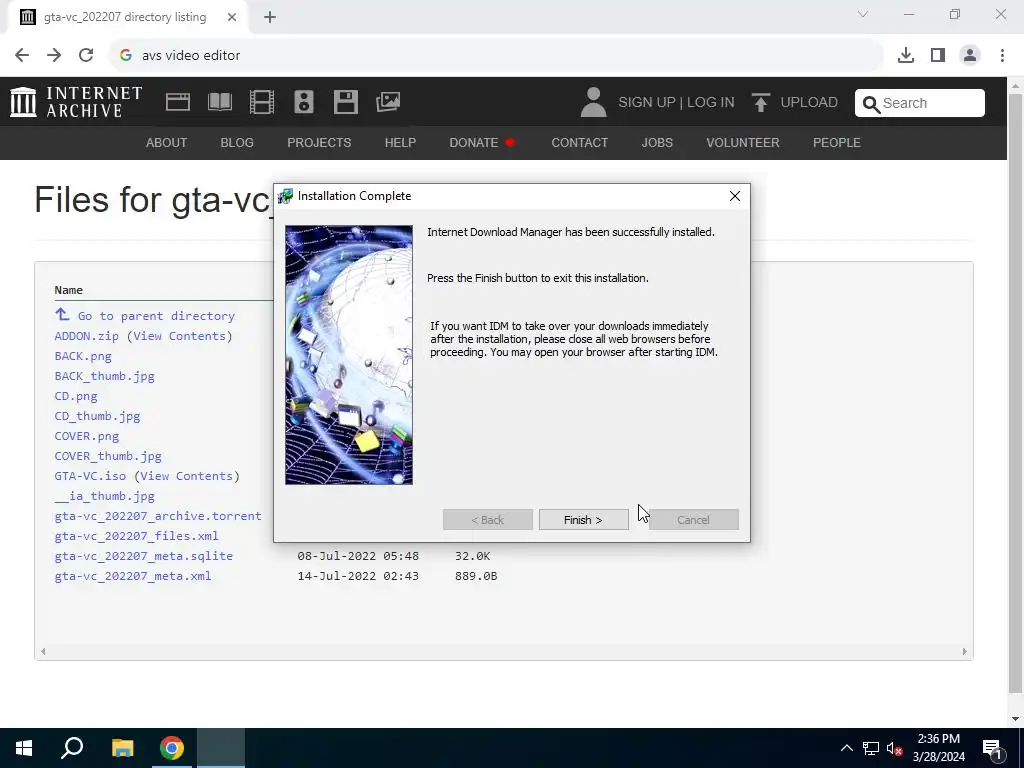Image resolution: width=1024 pixels, height=768 pixels.
Task: Open BACK_thumb.jpg file link
Action: pyautogui.click(x=104, y=376)
